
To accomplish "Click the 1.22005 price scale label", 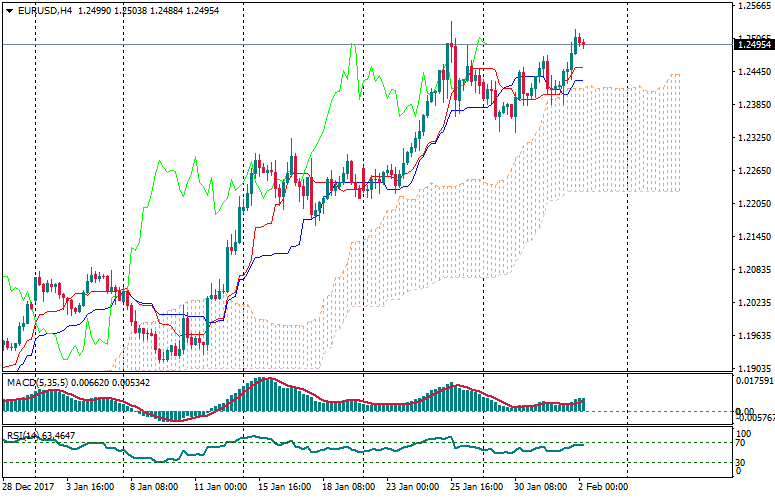I will 755,203.
